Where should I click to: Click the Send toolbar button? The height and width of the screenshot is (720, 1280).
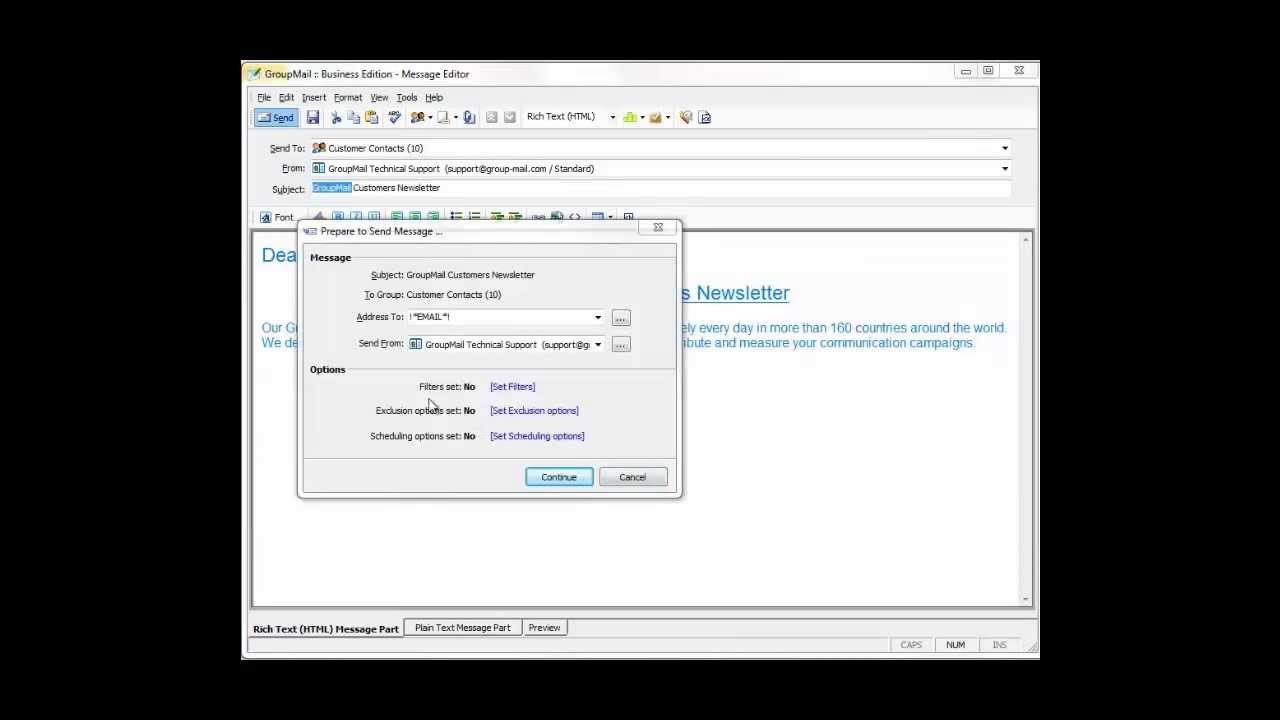click(x=276, y=118)
